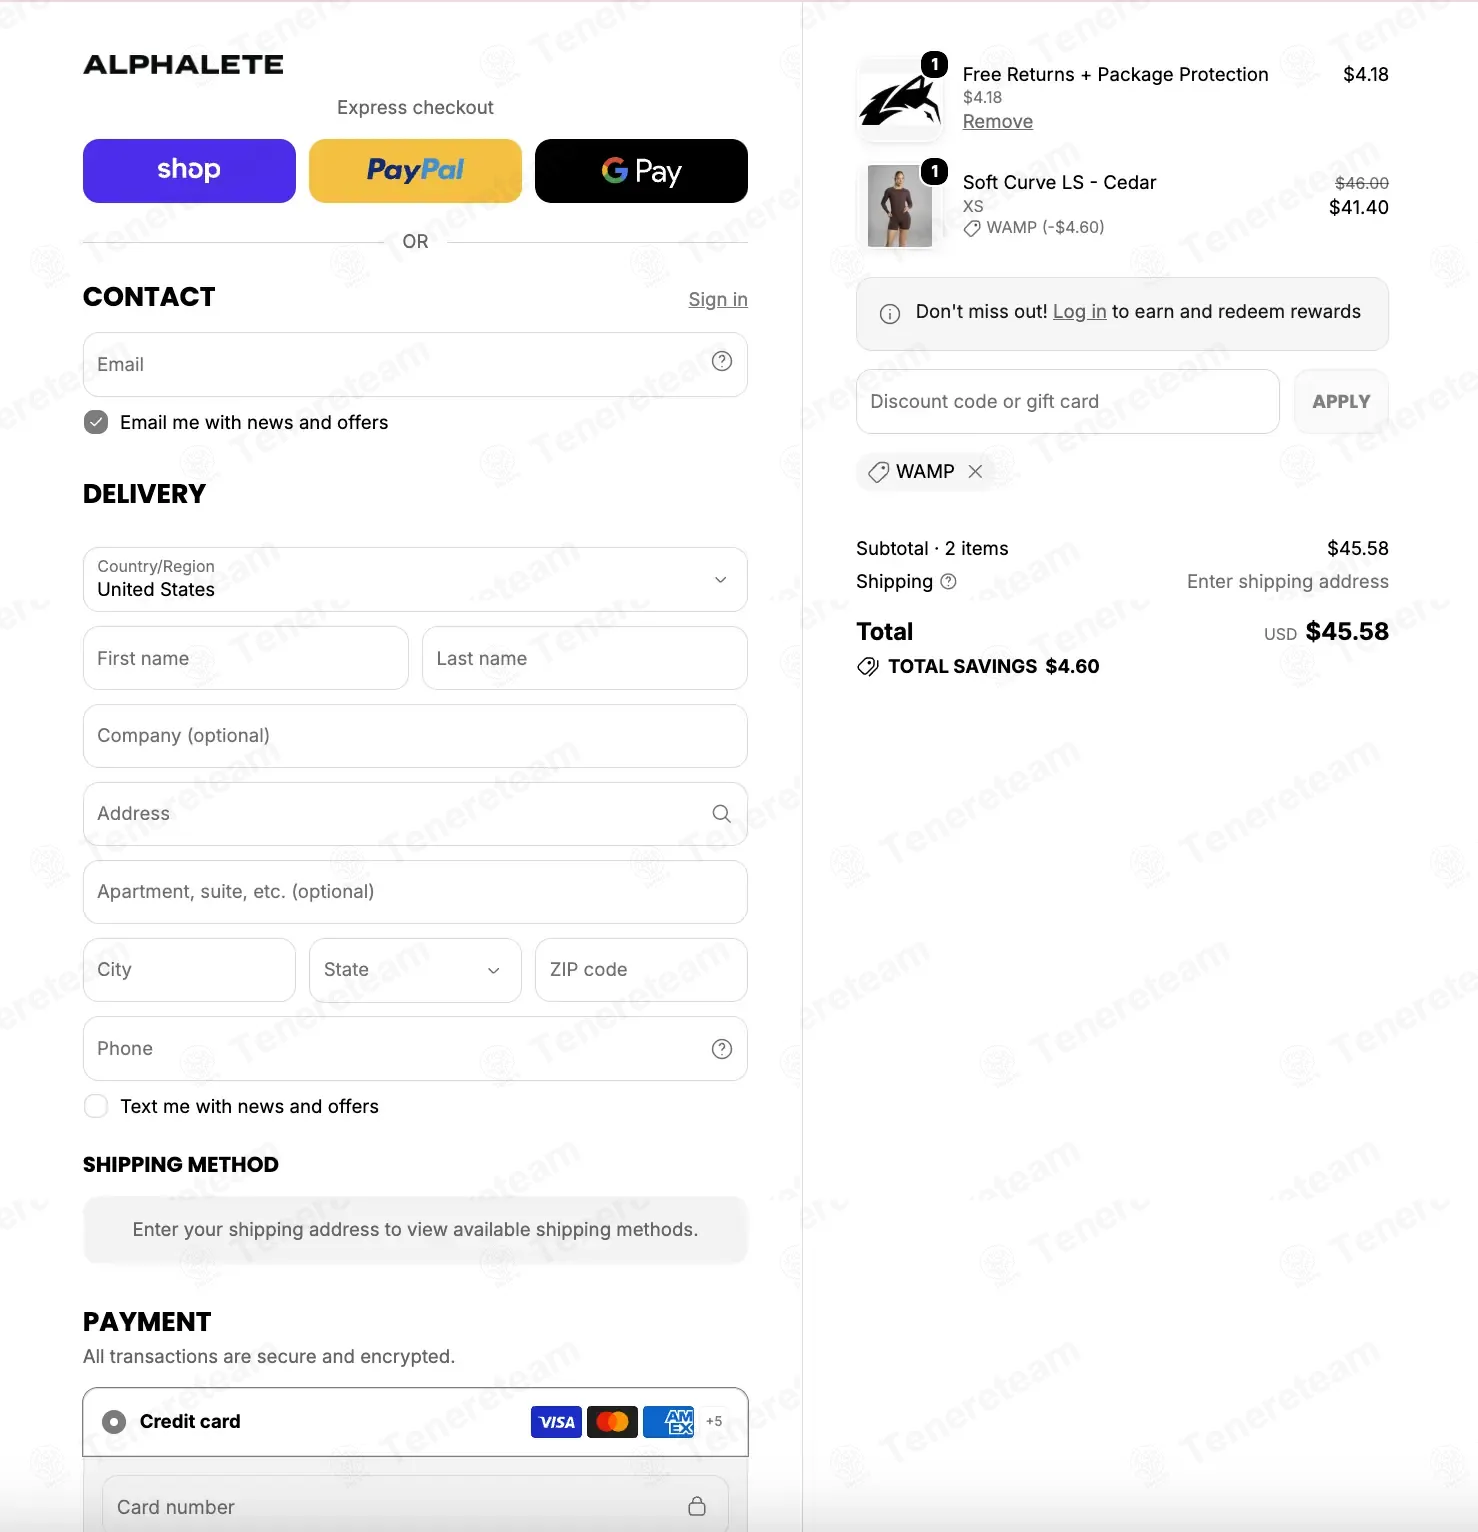Click the address search magnifier icon
The width and height of the screenshot is (1478, 1532).
point(721,814)
